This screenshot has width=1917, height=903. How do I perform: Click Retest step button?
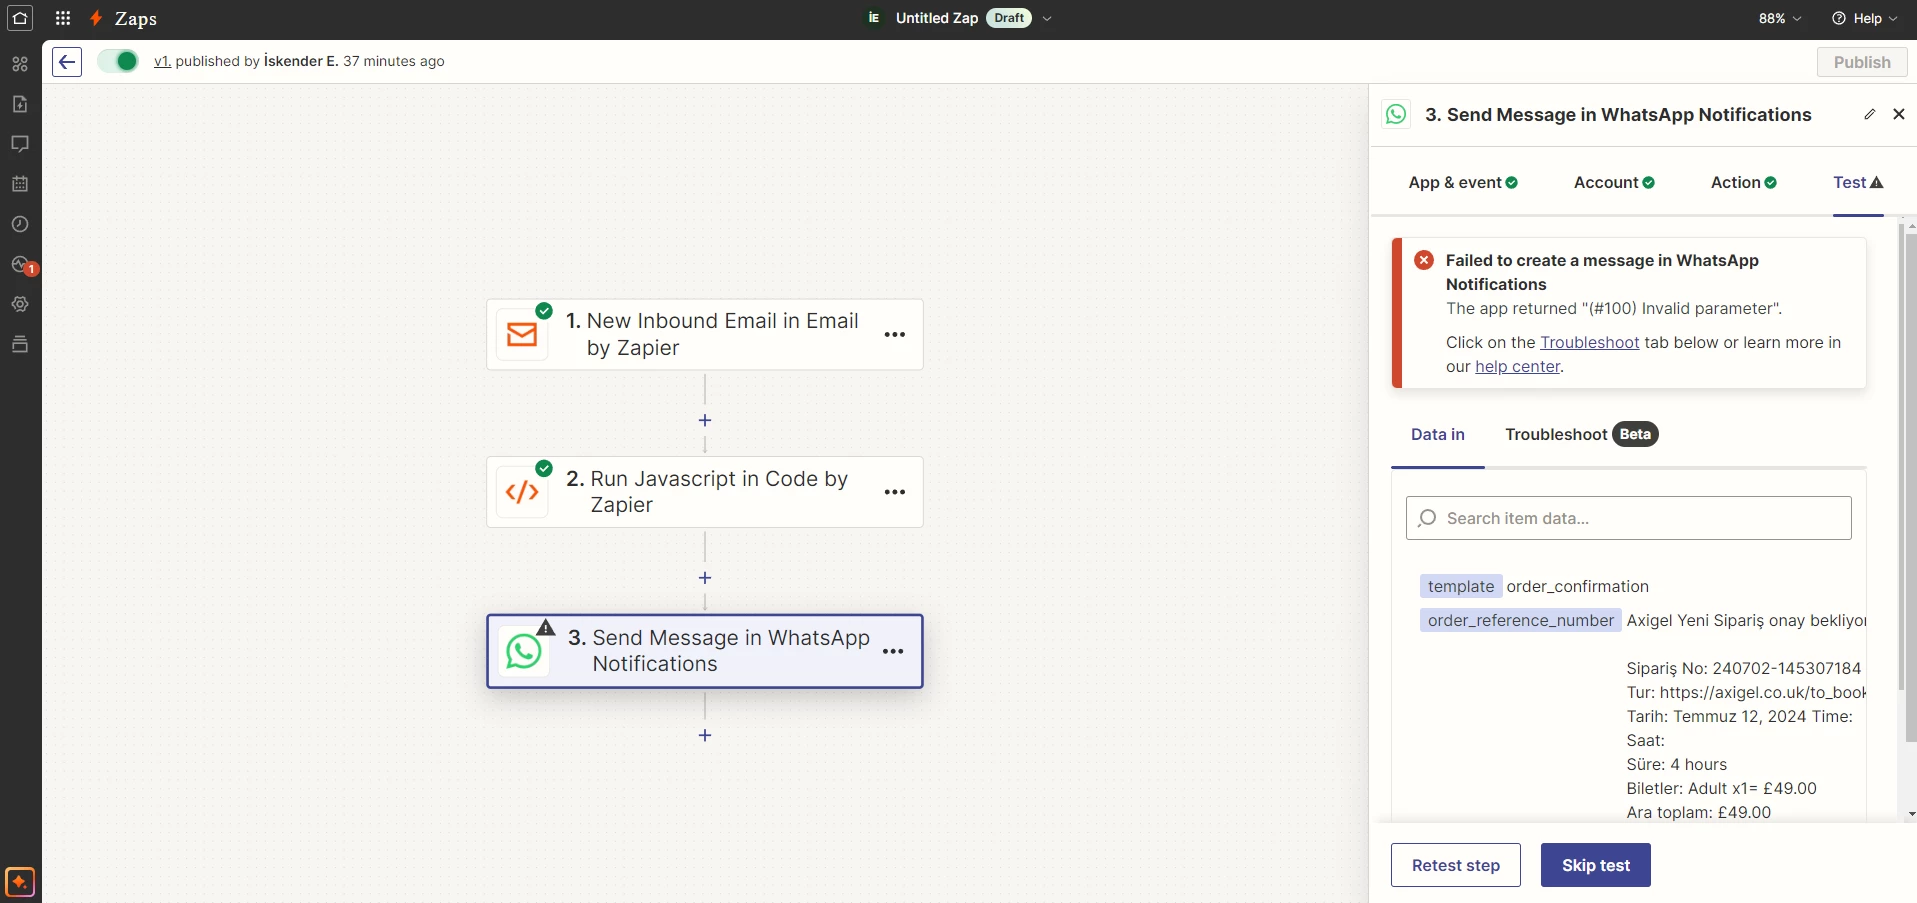1455,865
